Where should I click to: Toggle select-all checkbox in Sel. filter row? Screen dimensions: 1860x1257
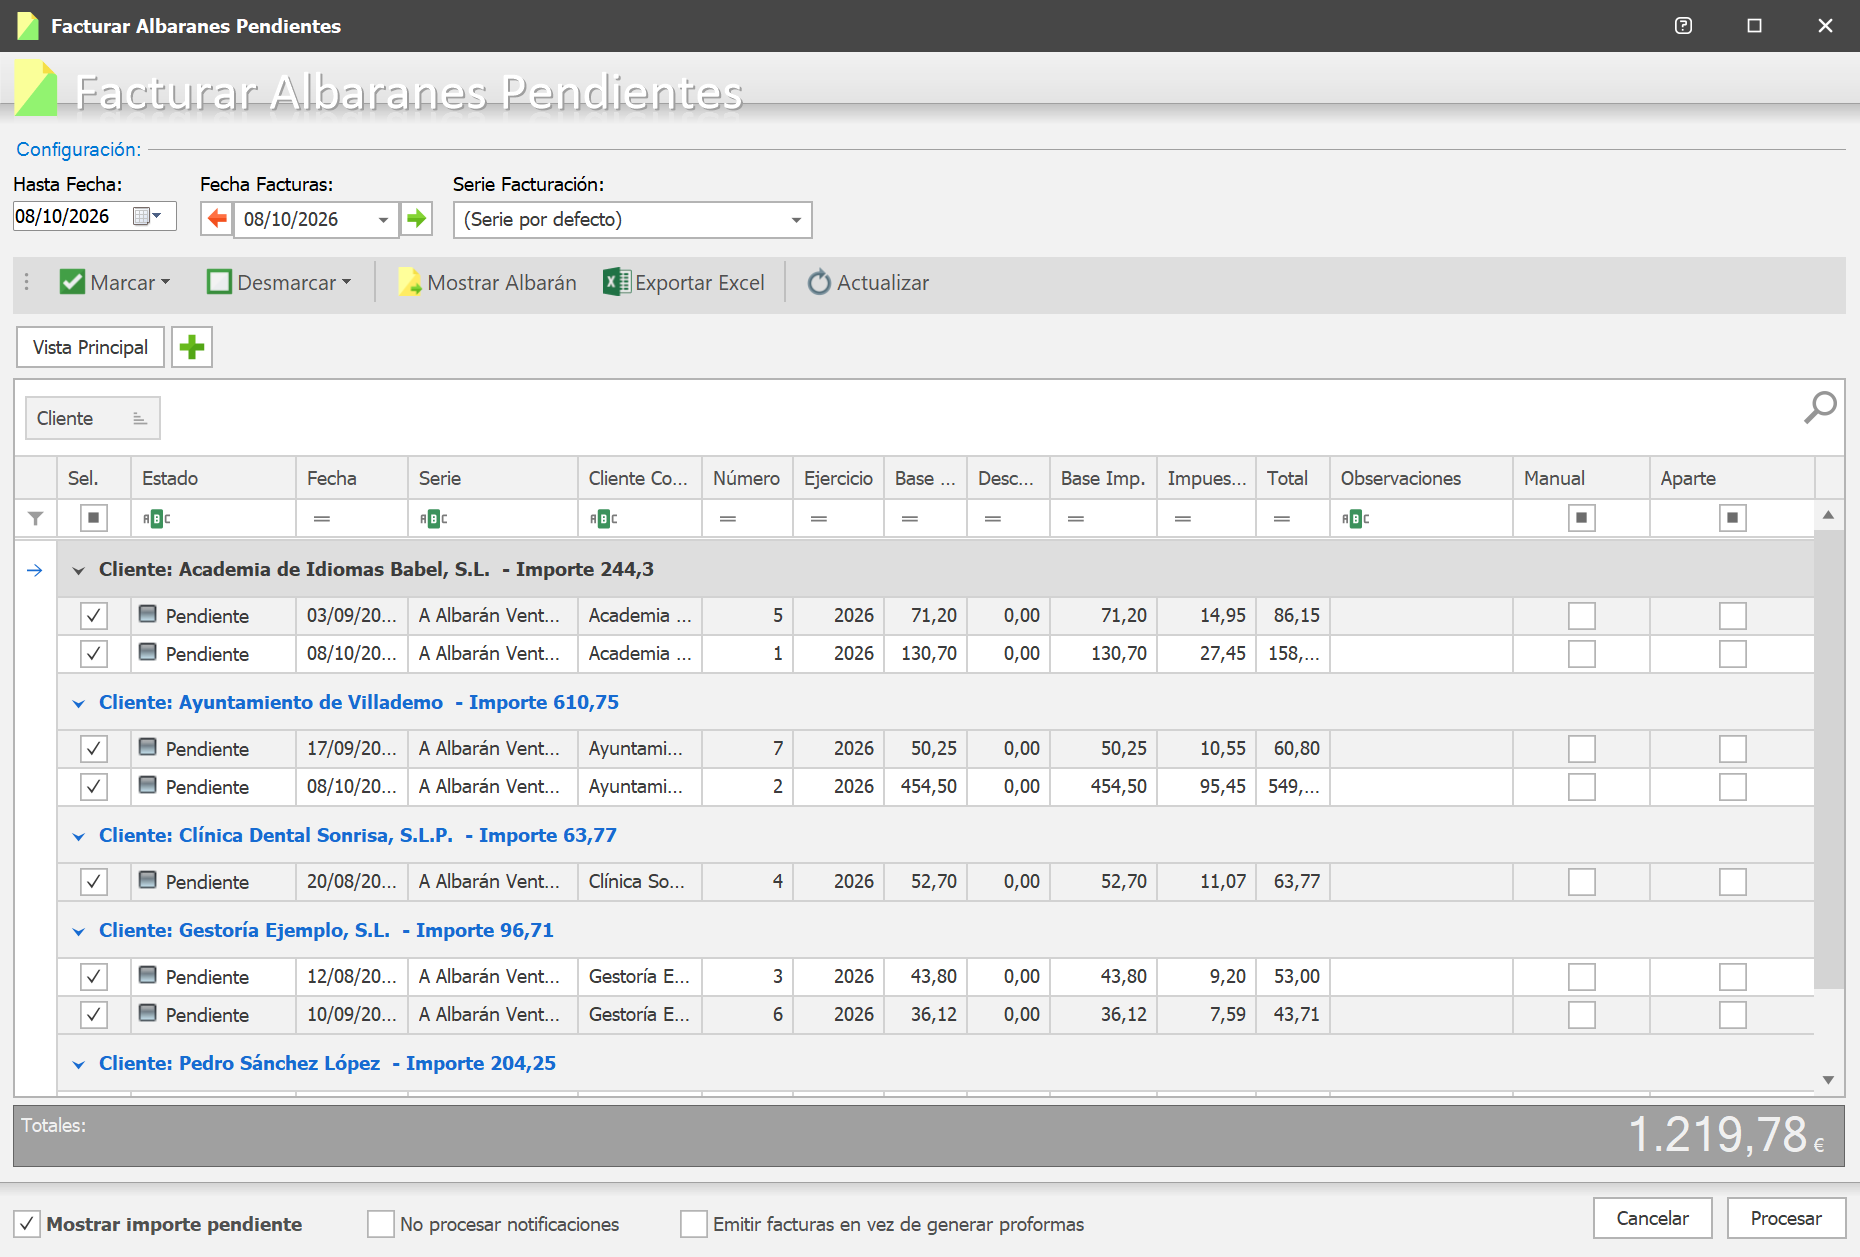point(94,518)
